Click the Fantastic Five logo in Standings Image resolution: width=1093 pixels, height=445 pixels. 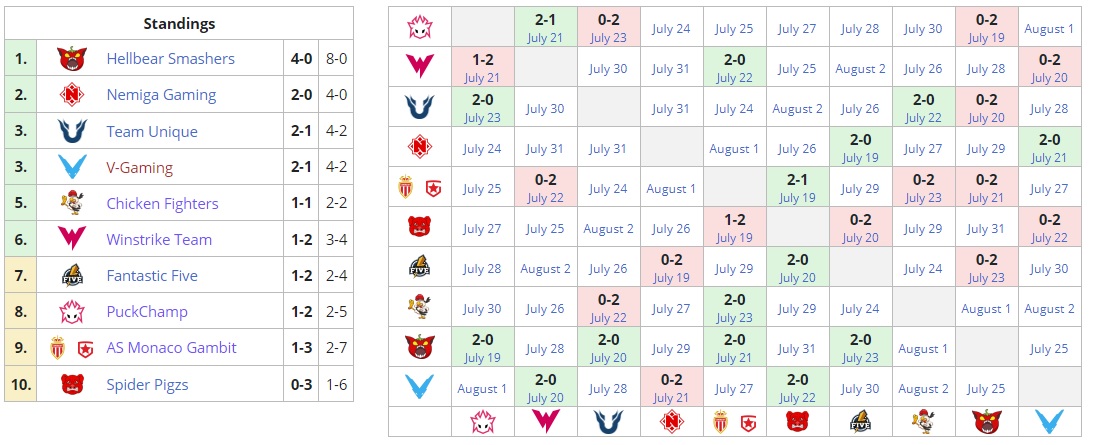click(x=69, y=276)
